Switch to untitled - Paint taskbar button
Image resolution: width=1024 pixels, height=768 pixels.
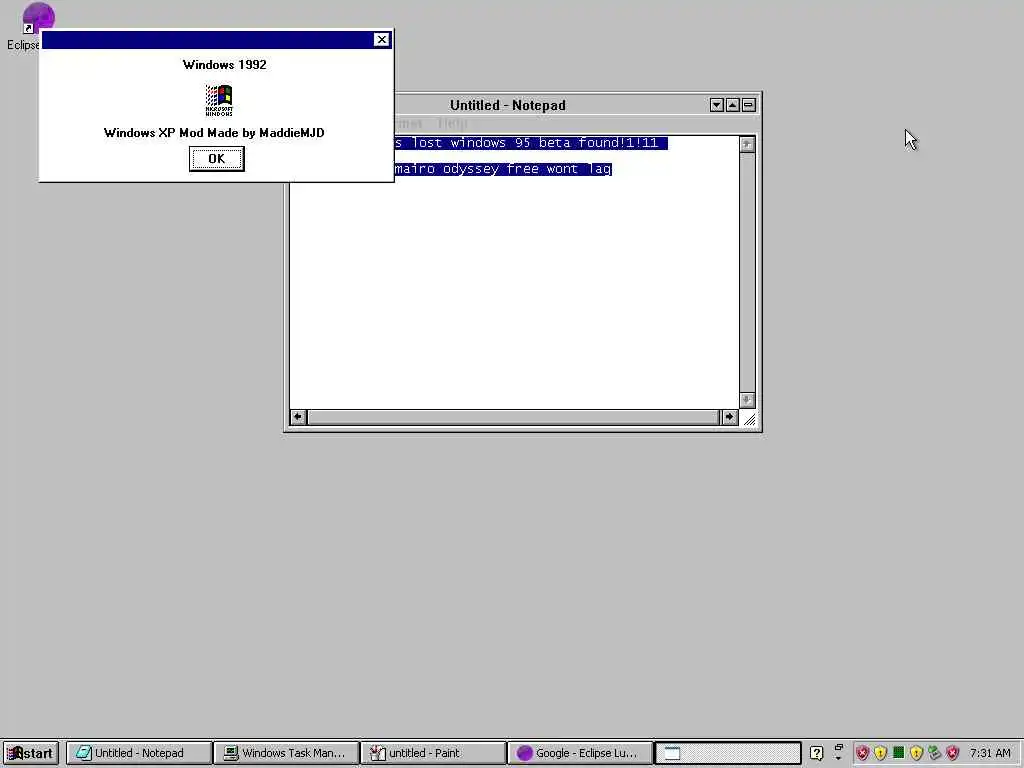pyautogui.click(x=434, y=753)
